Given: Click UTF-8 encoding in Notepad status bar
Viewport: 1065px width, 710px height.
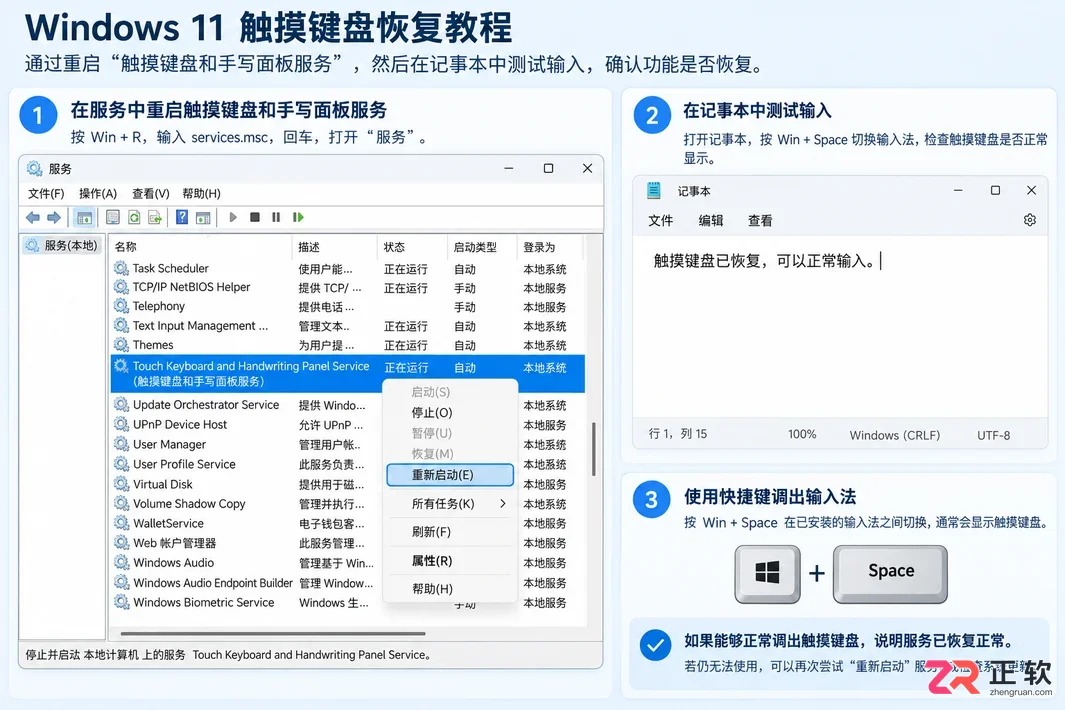Looking at the screenshot, I should point(993,435).
